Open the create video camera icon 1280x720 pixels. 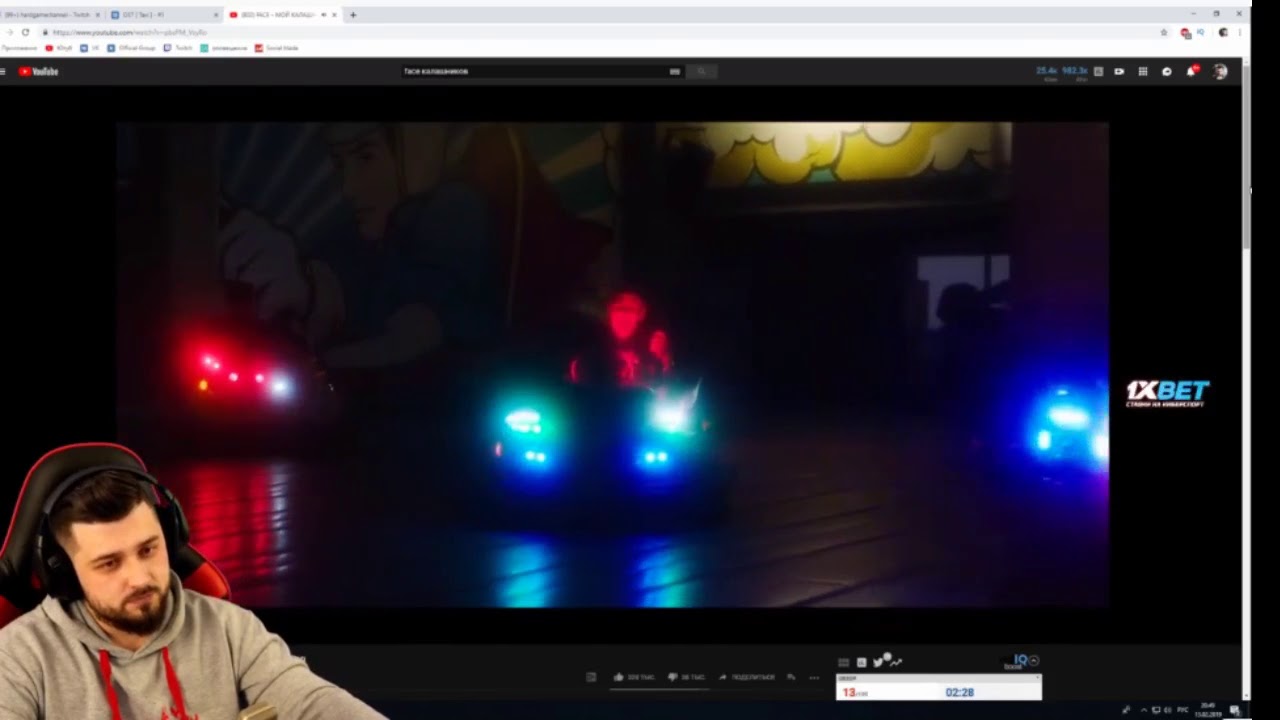(x=1119, y=71)
